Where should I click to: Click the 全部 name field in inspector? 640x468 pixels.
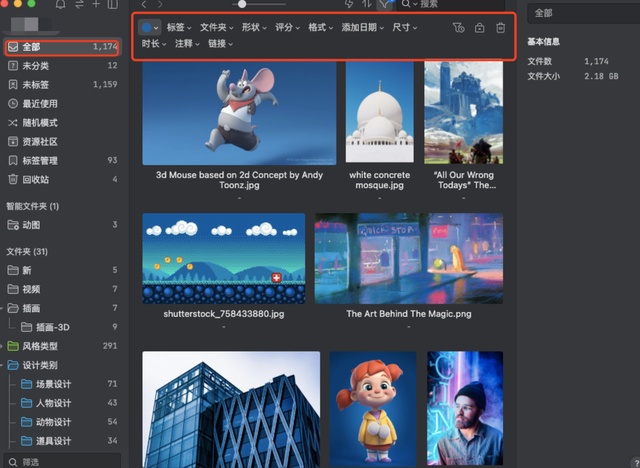point(584,13)
